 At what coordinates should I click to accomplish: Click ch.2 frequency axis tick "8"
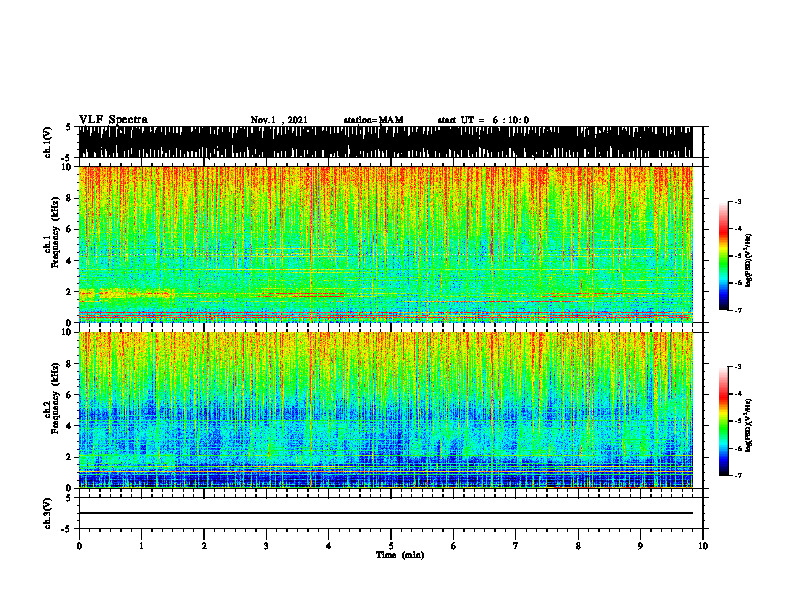(70, 364)
